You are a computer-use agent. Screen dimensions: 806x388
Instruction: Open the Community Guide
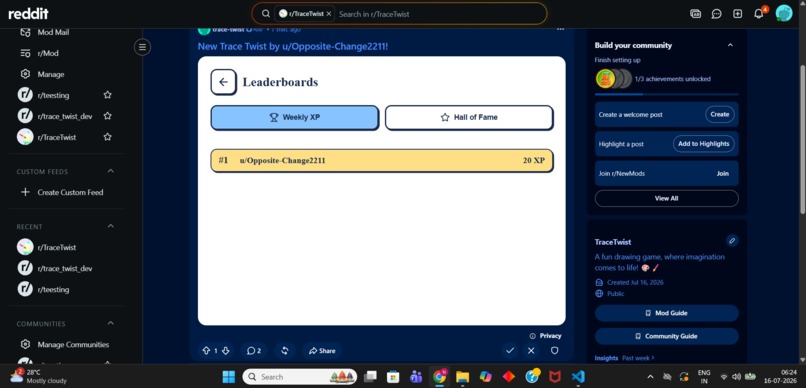(667, 336)
